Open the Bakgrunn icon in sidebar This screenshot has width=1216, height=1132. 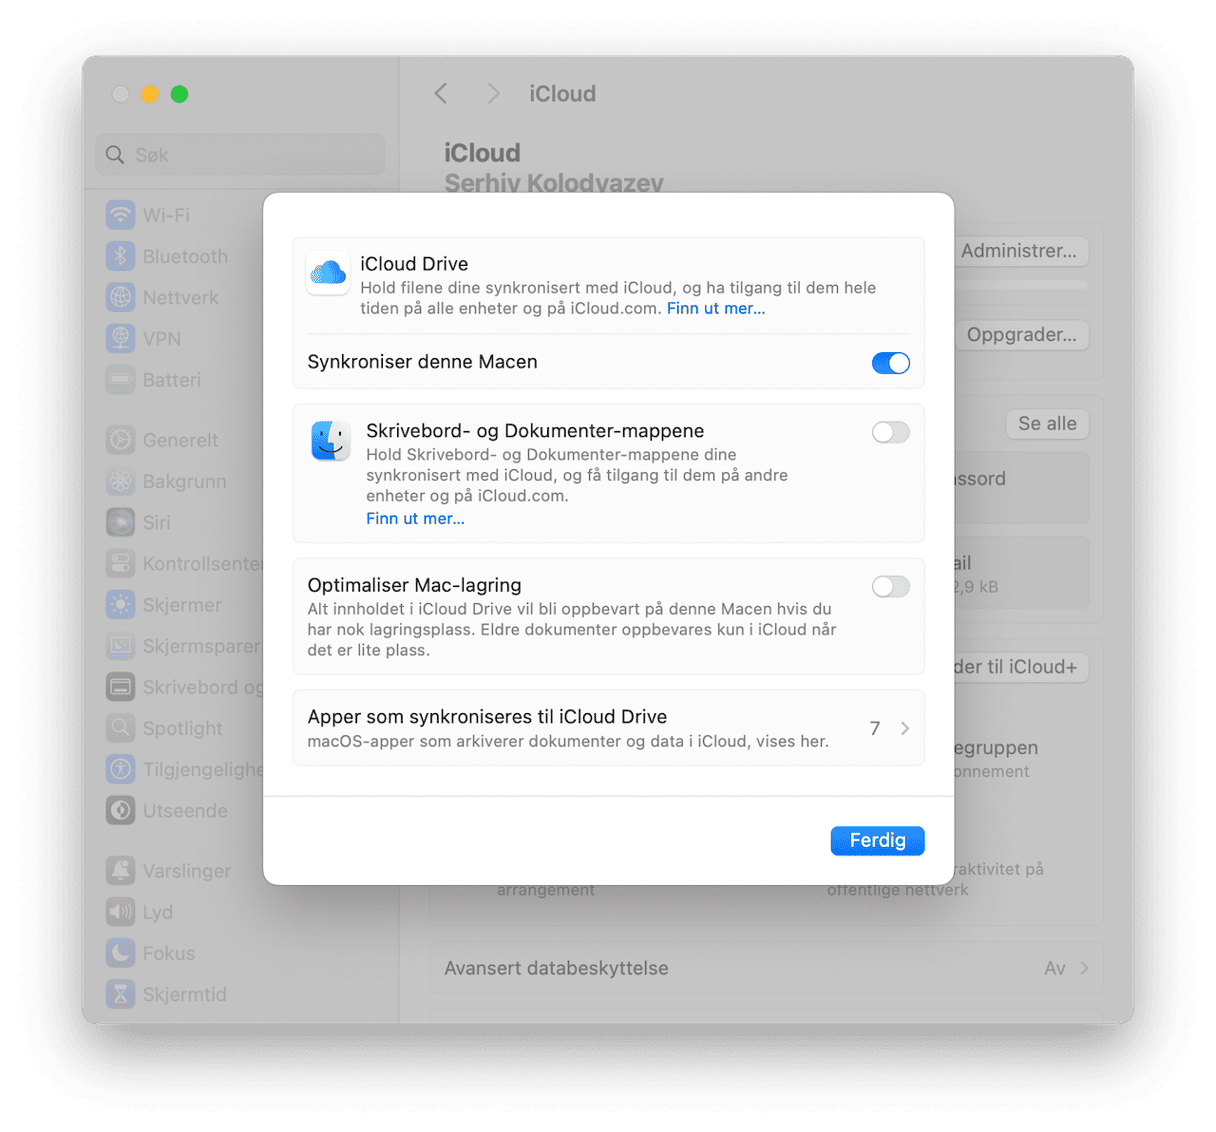(120, 481)
